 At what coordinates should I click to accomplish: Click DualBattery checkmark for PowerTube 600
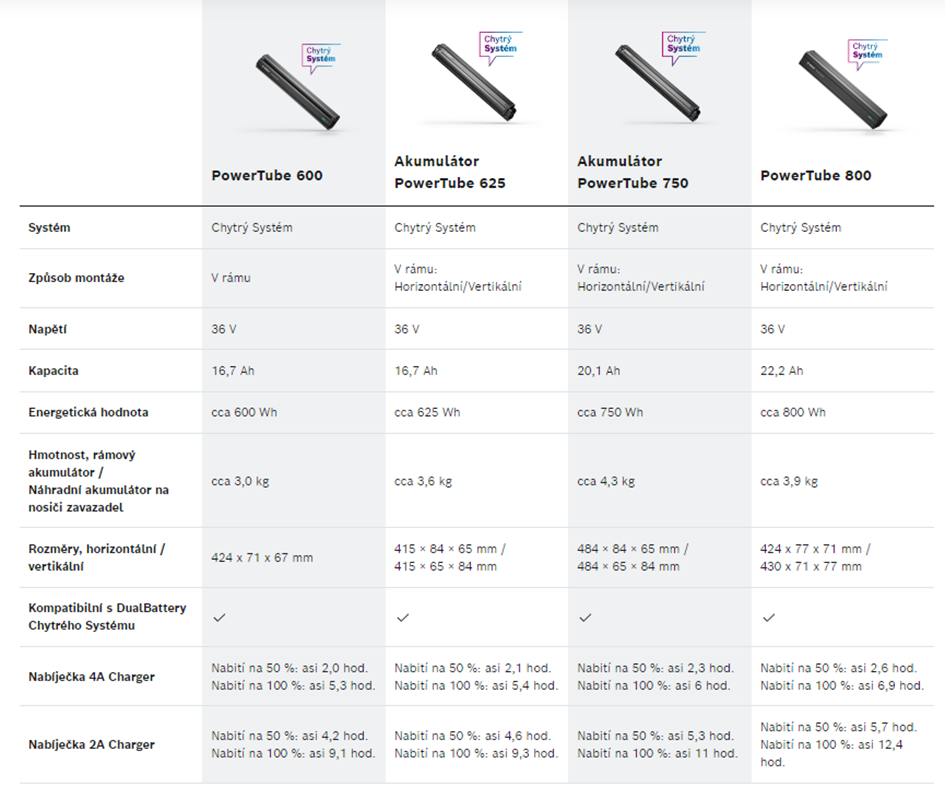click(x=220, y=617)
